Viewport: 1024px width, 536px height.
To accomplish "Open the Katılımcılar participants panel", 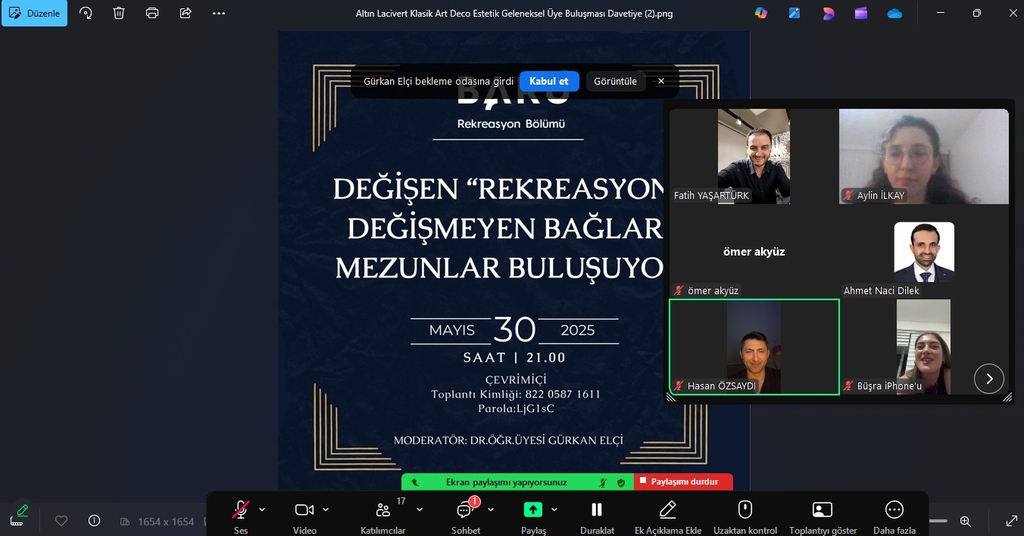I will coord(382,510).
